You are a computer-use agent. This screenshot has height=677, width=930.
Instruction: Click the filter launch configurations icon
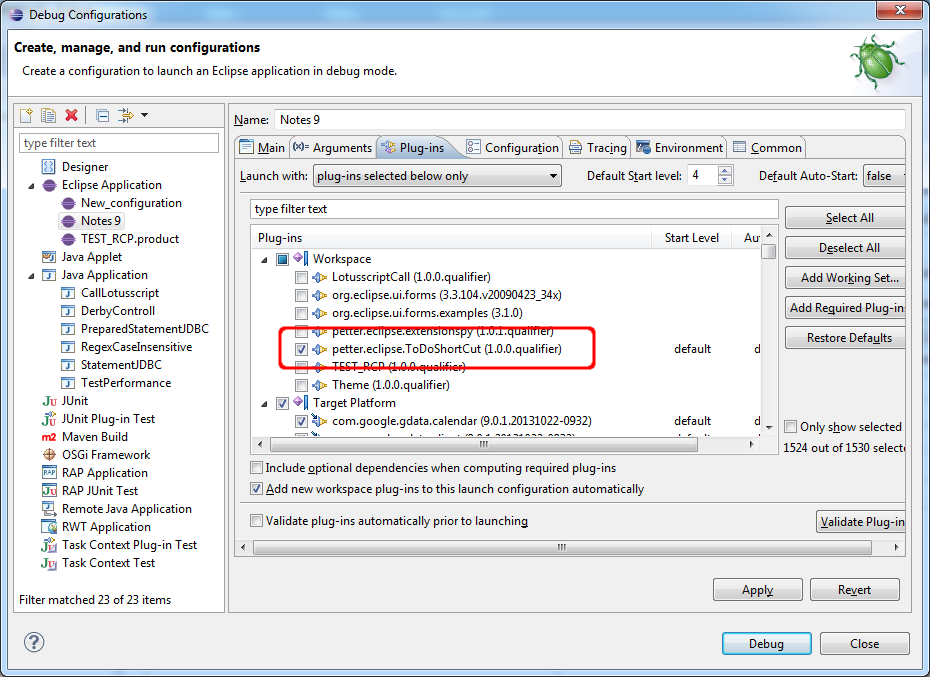pos(126,116)
